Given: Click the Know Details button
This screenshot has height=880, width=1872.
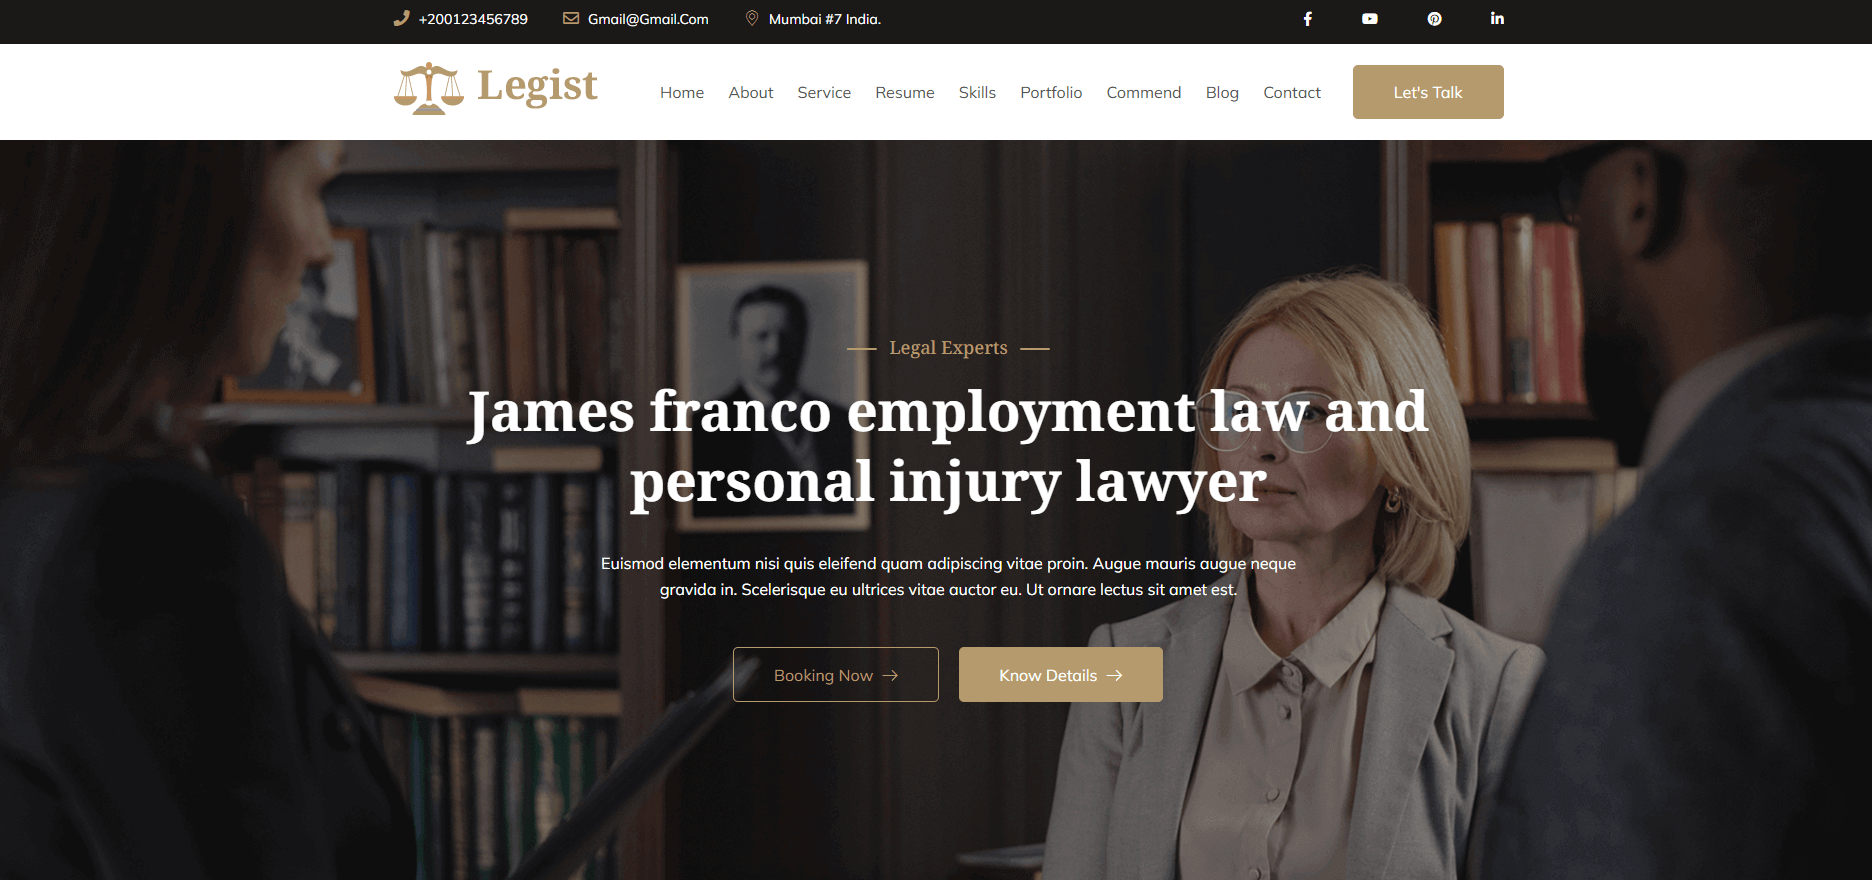Looking at the screenshot, I should tap(1061, 675).
